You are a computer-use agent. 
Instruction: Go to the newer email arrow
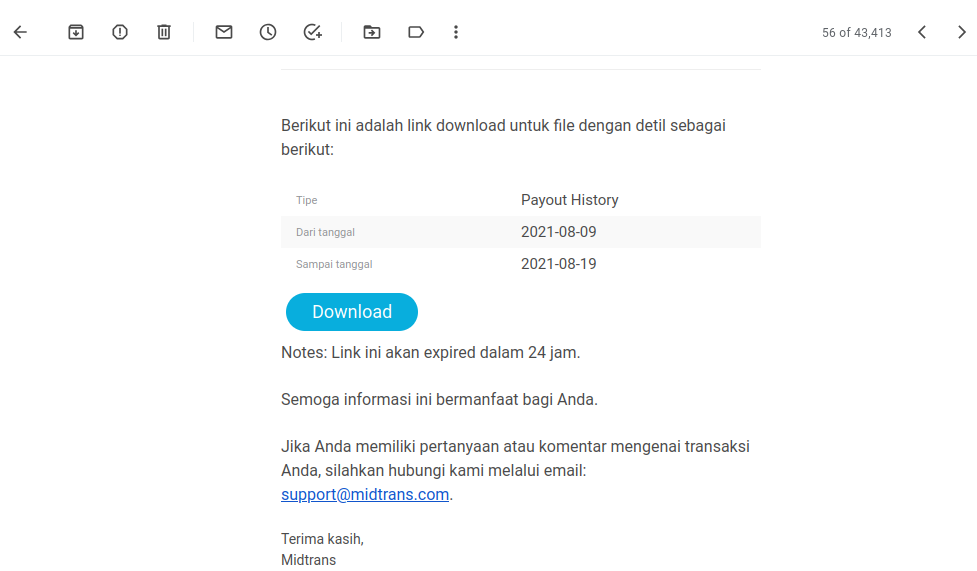click(x=922, y=32)
